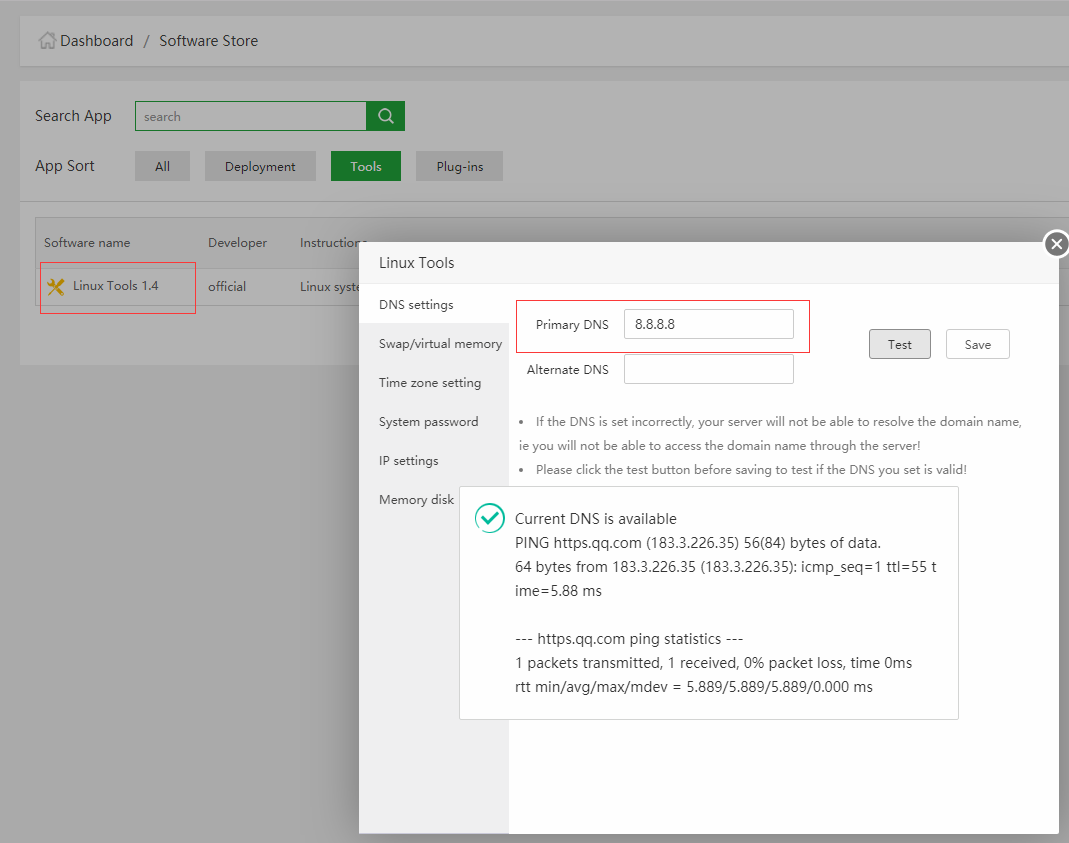The image size is (1069, 843).
Task: Open System password section
Action: [x=428, y=422]
